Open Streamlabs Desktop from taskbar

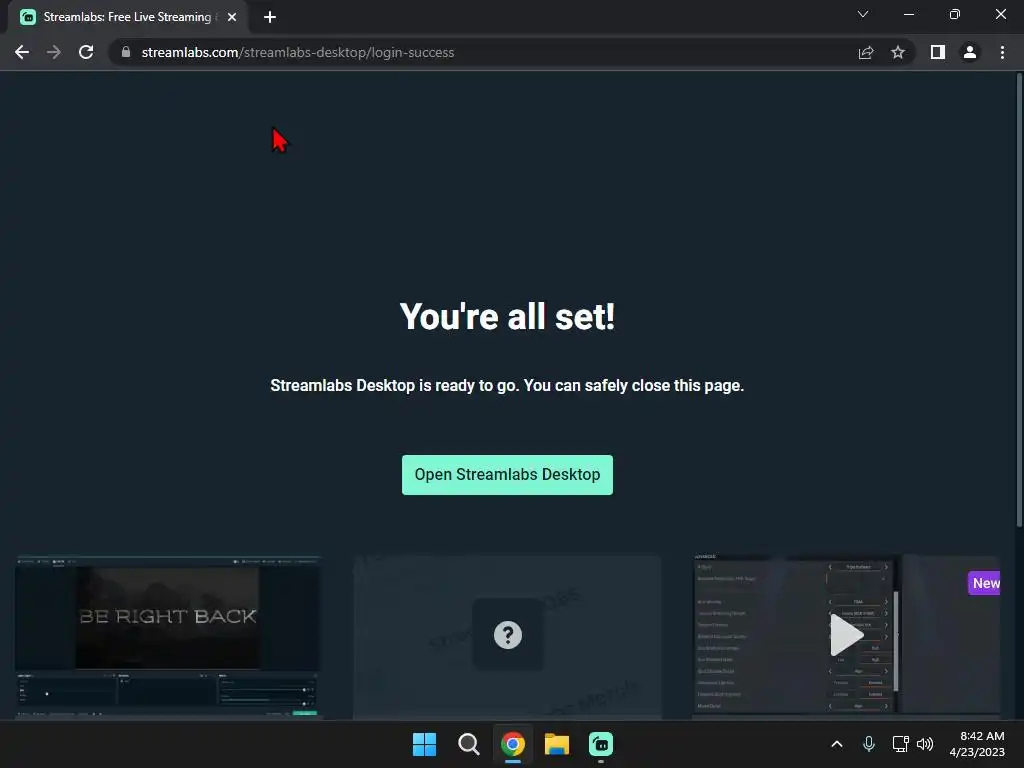[601, 744]
